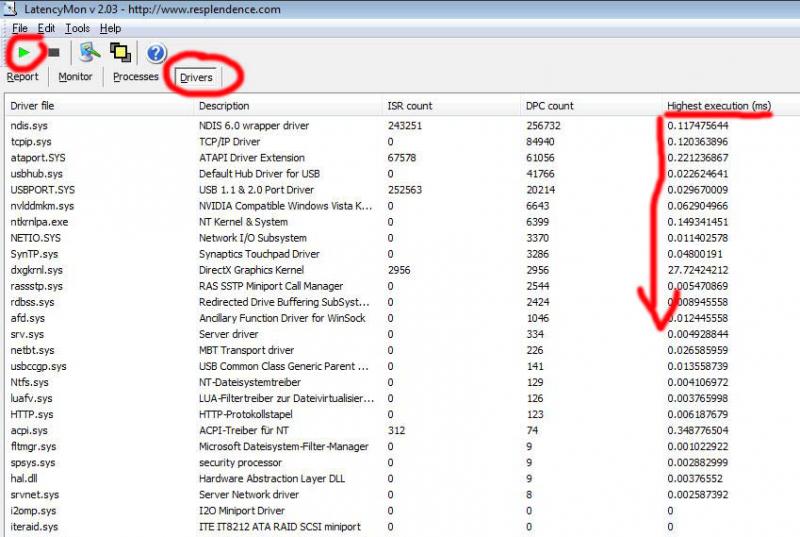Start monitoring with the green play button

point(23,52)
